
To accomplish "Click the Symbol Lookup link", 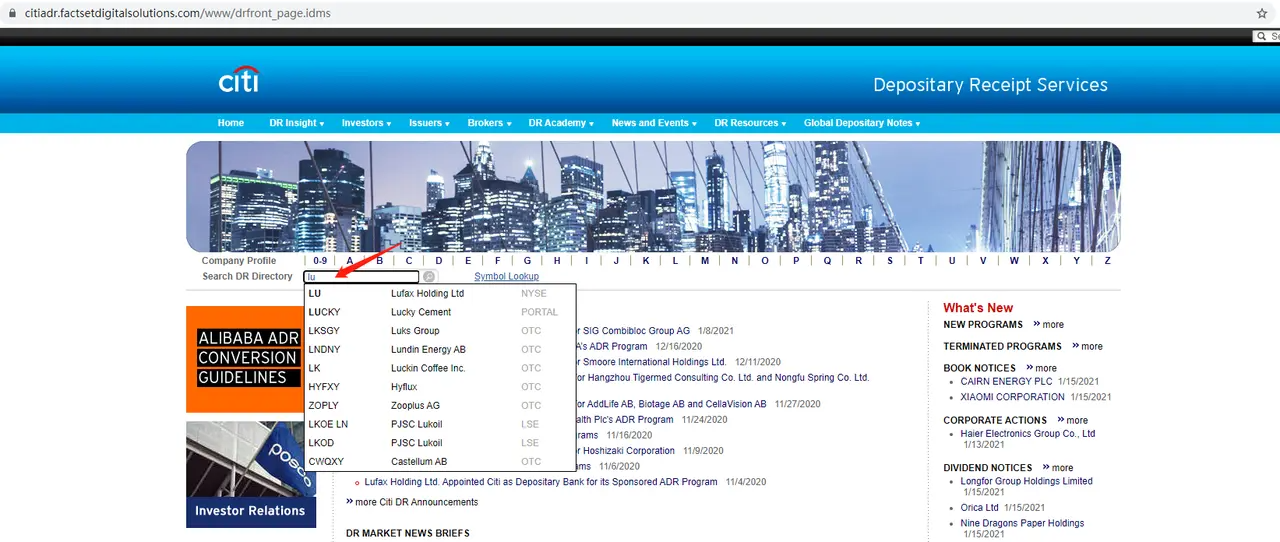I will [506, 277].
